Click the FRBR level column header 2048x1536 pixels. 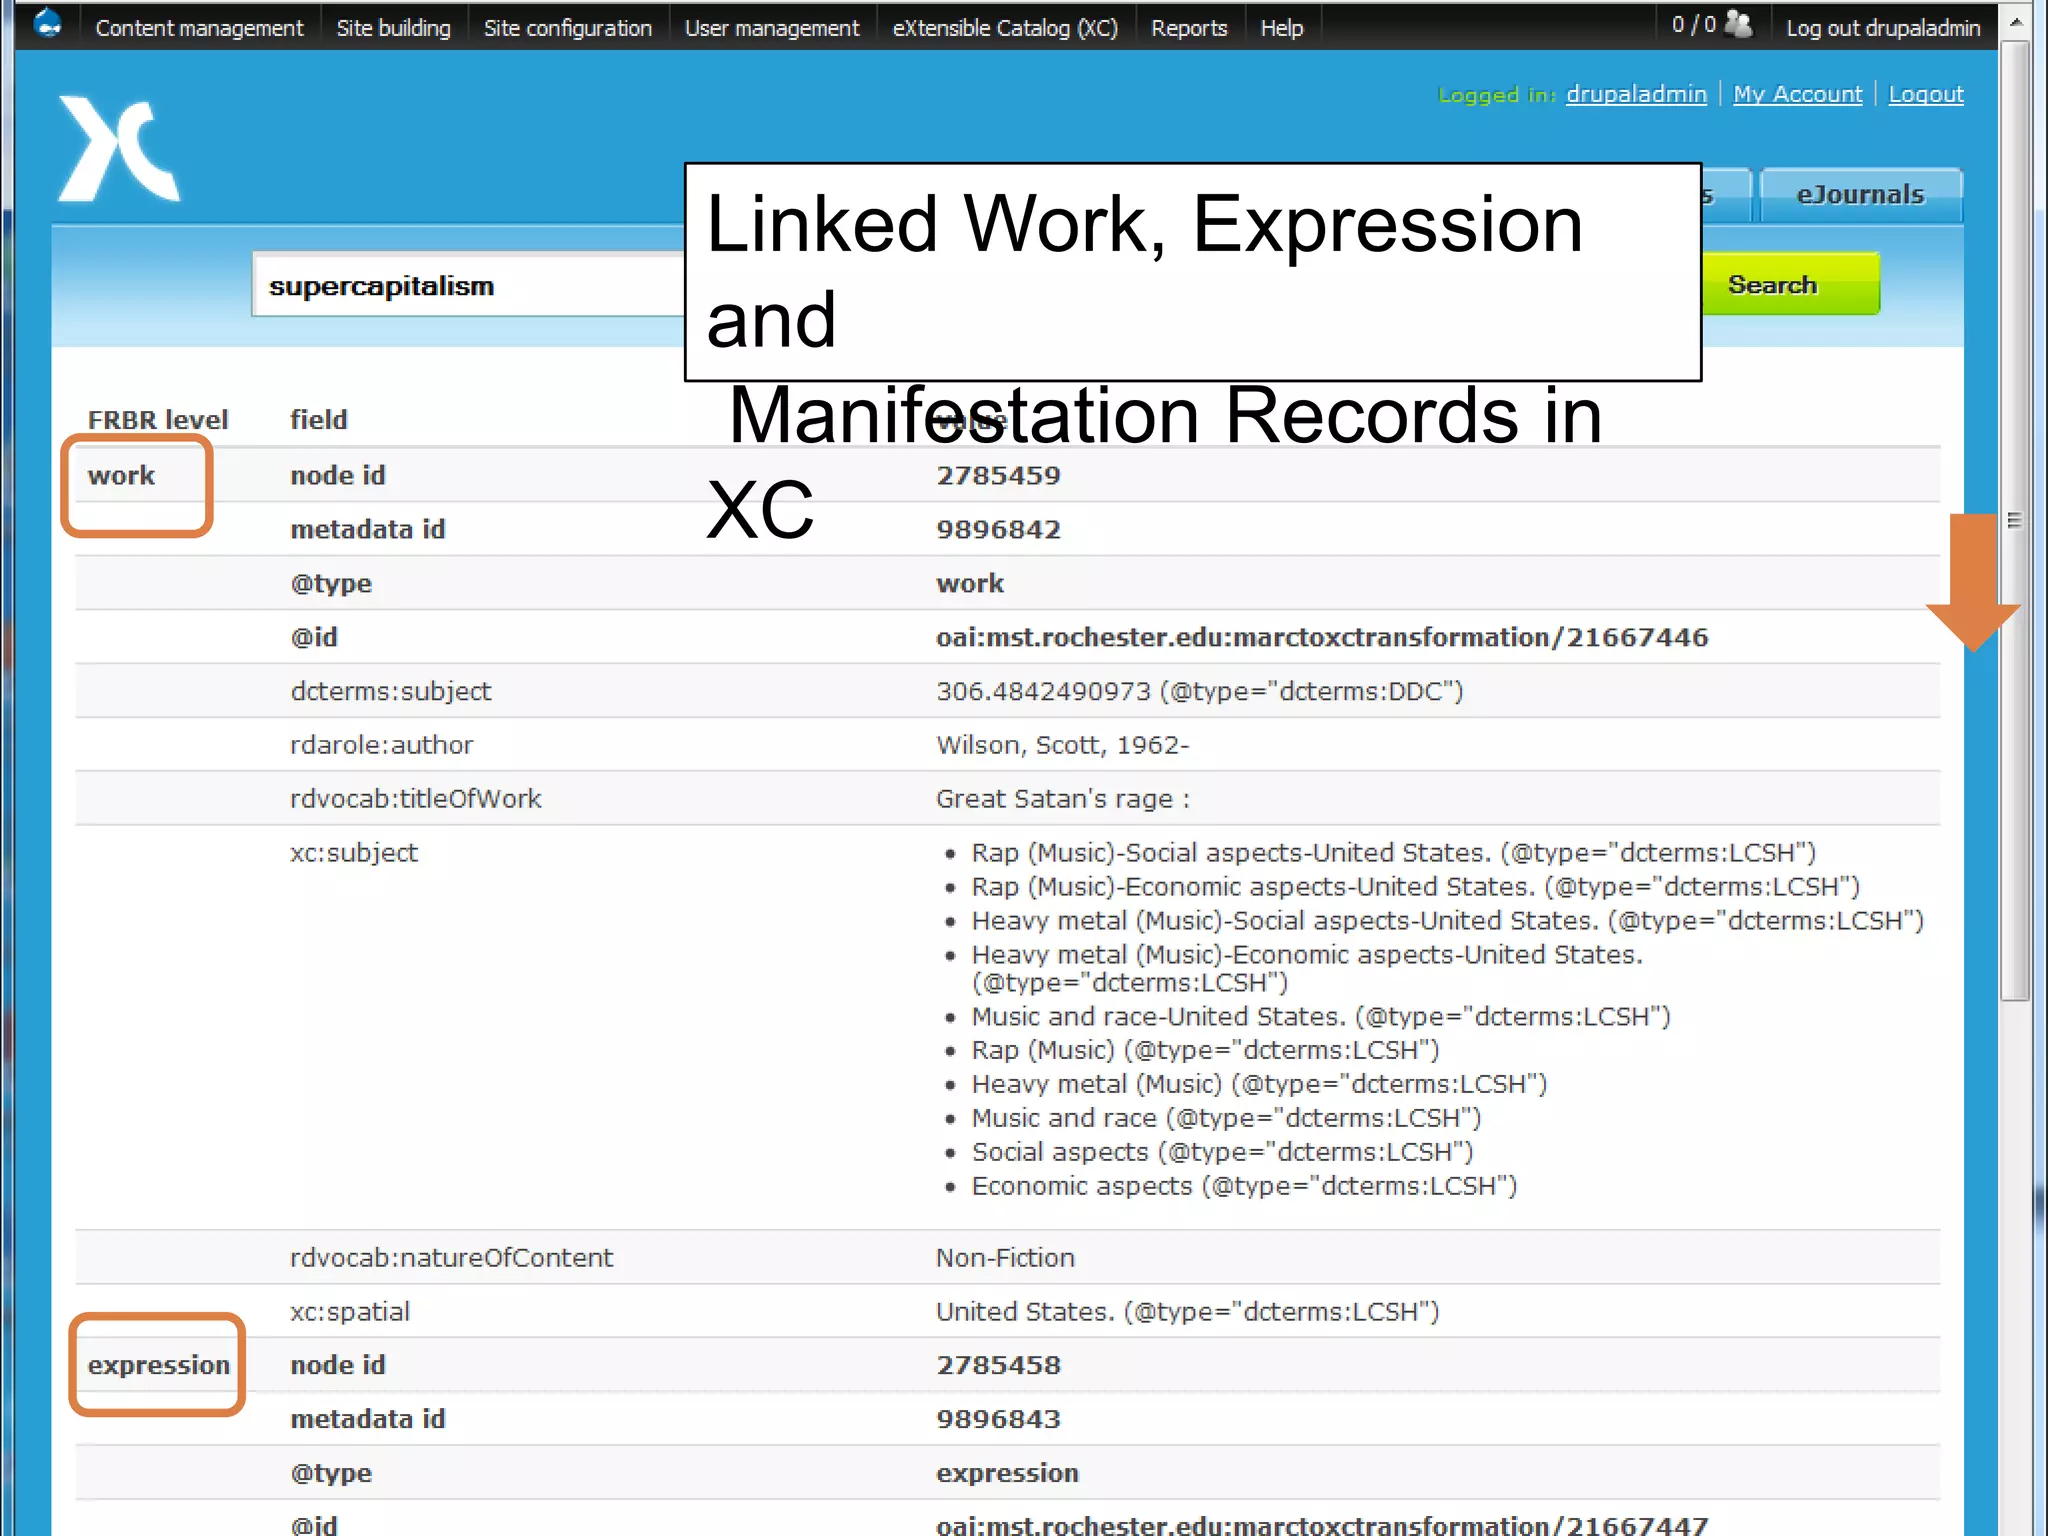point(157,420)
